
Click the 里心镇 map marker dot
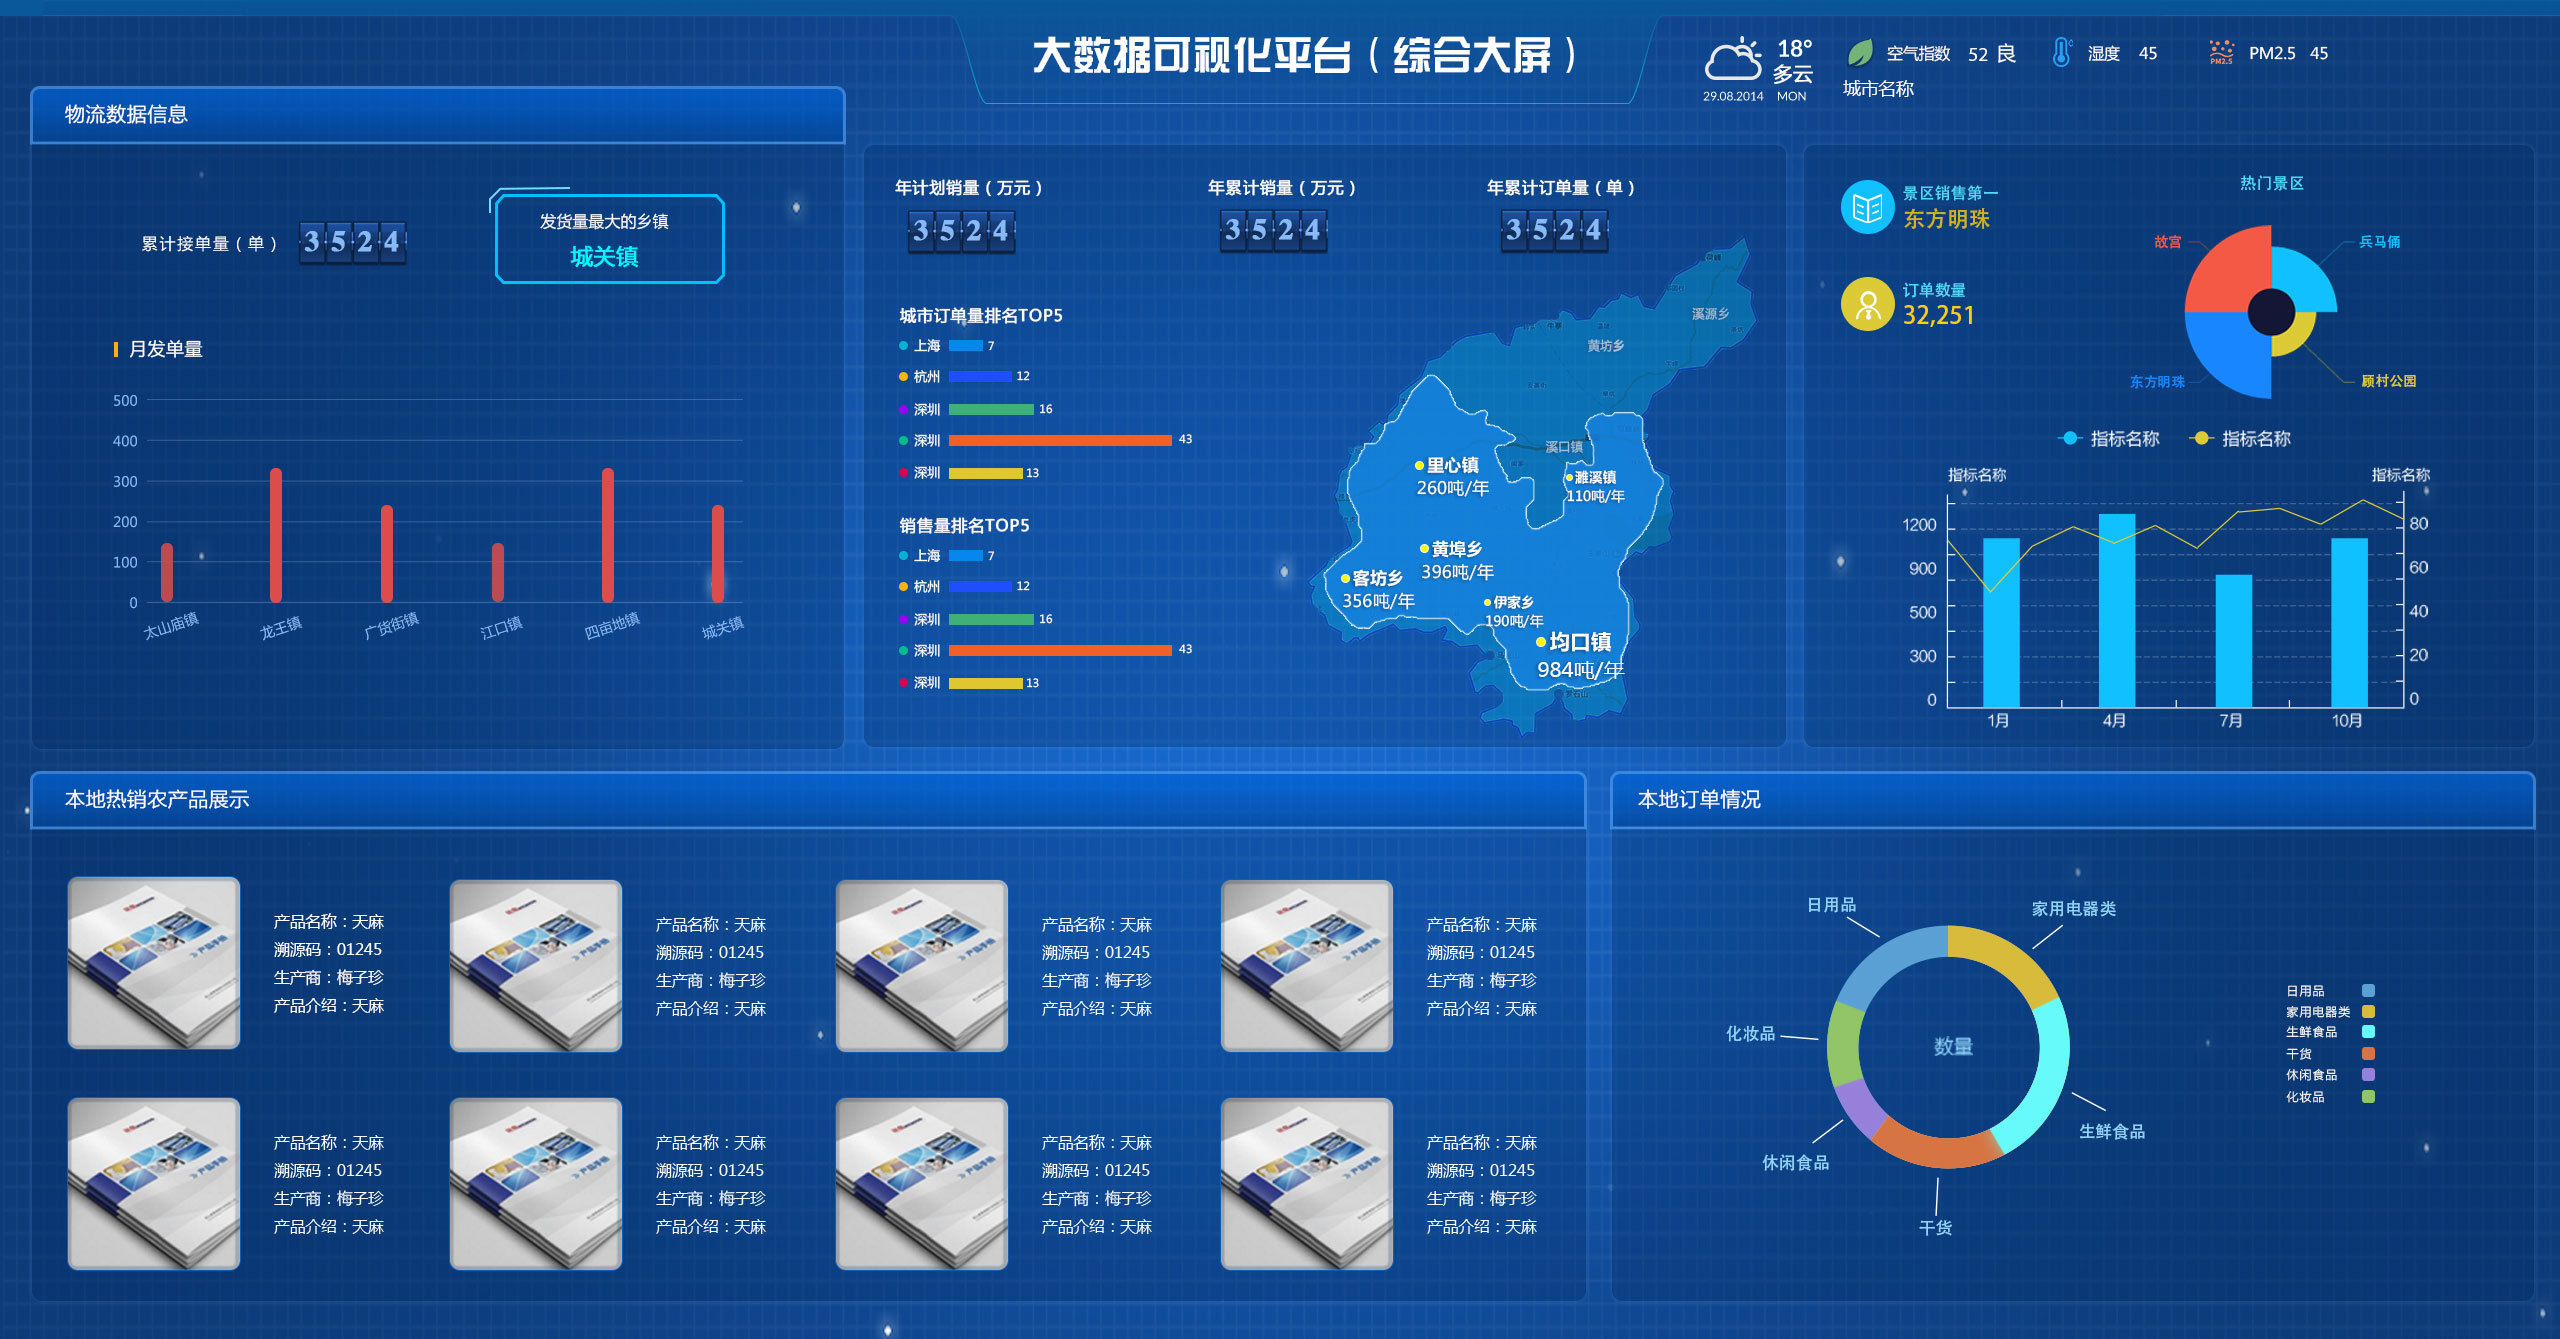point(1419,465)
